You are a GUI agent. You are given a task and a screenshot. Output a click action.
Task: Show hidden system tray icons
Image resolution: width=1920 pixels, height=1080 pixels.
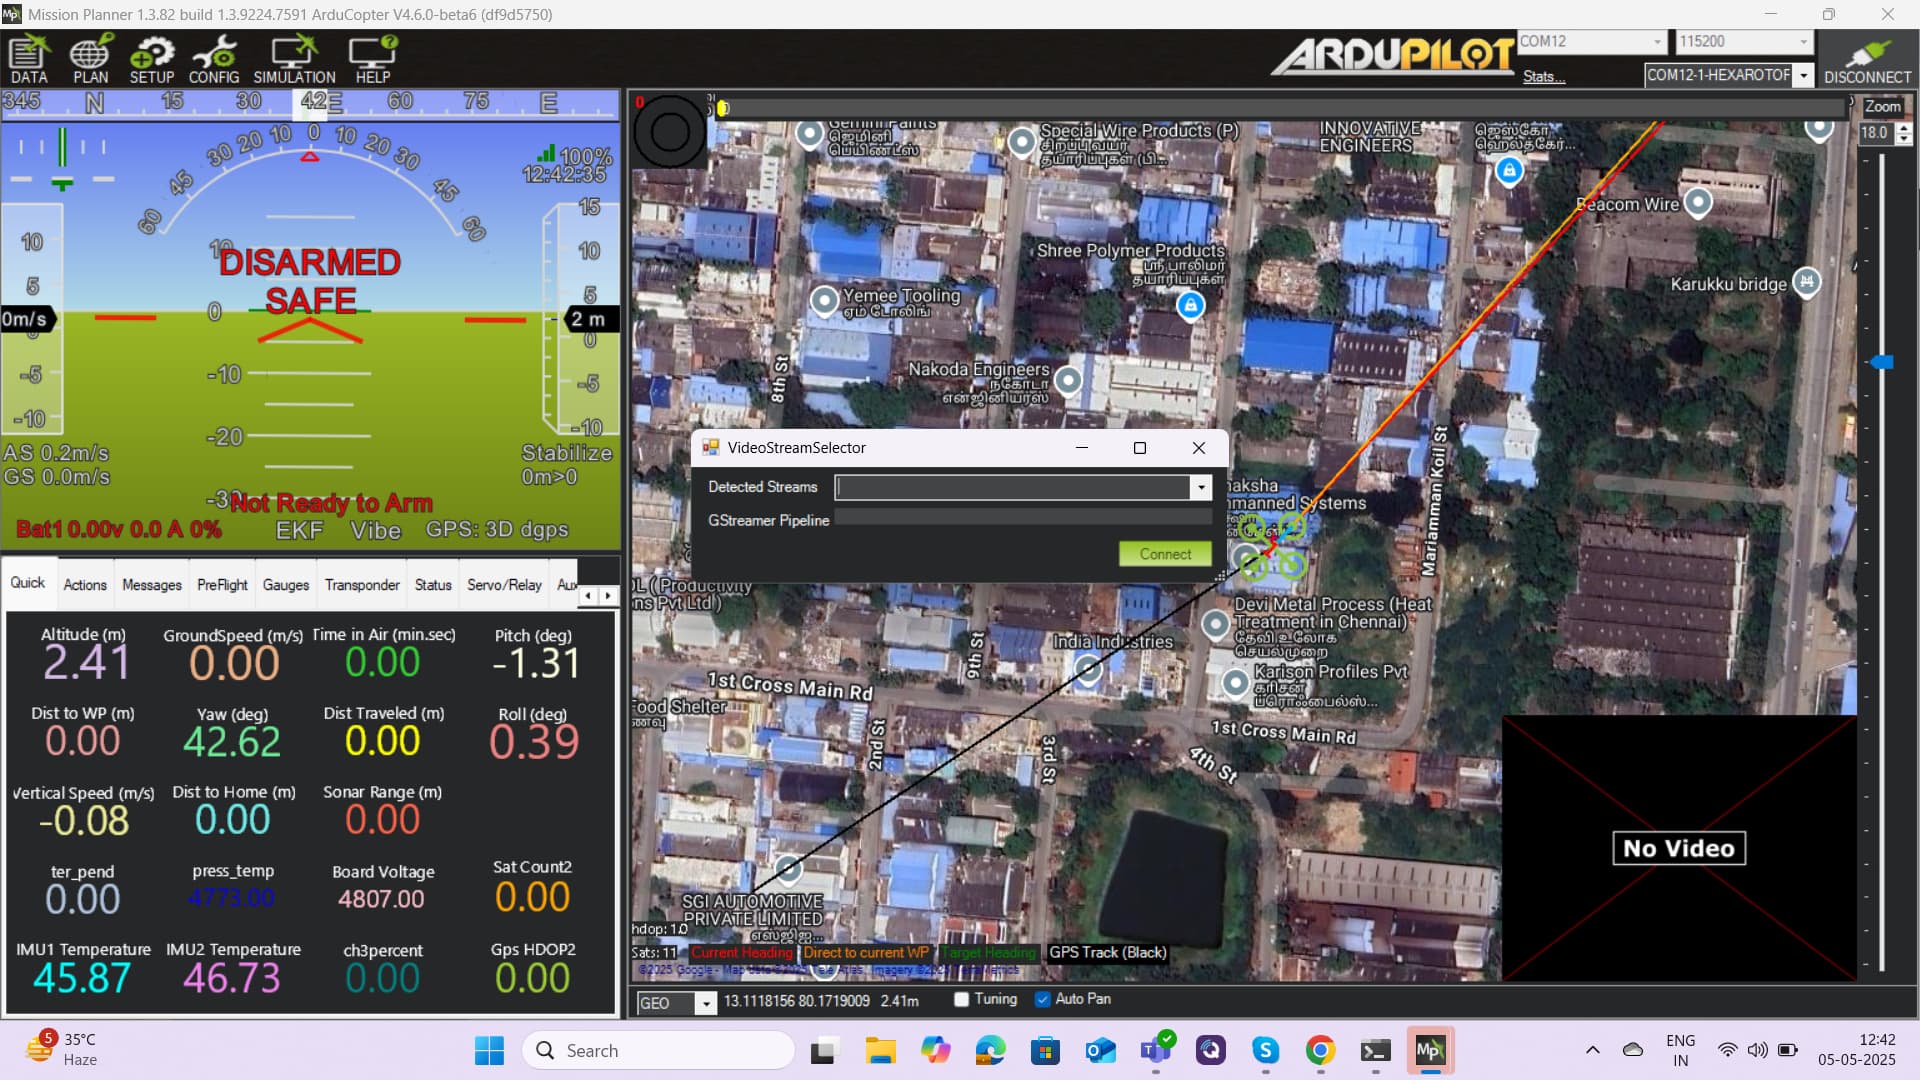(x=1592, y=1050)
